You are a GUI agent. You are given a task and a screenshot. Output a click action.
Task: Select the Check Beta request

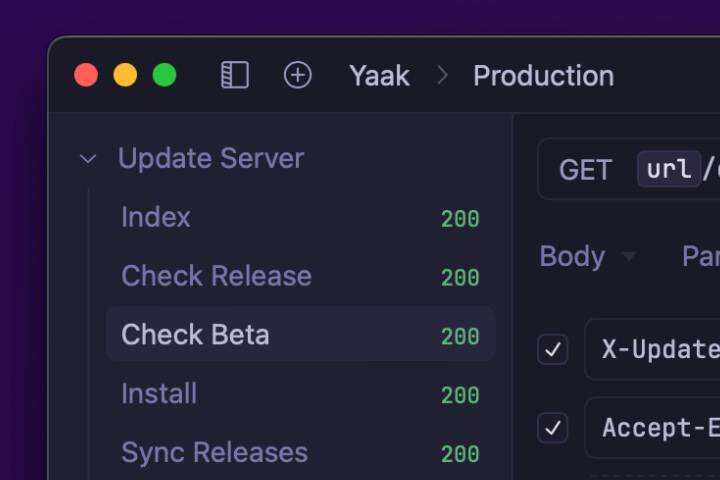[x=196, y=335]
